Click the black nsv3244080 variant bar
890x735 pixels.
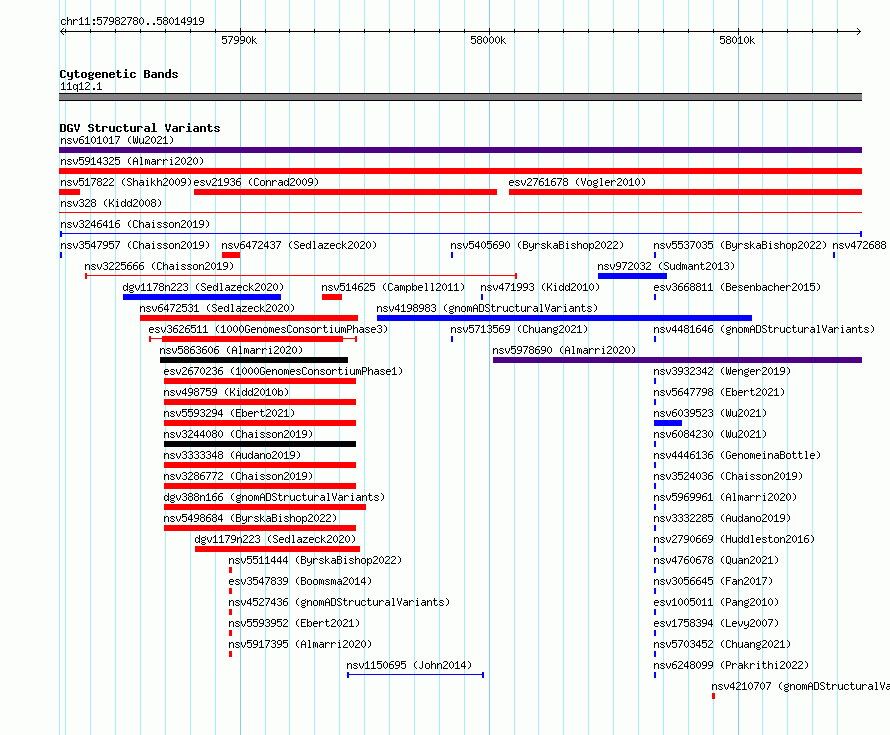pos(260,444)
